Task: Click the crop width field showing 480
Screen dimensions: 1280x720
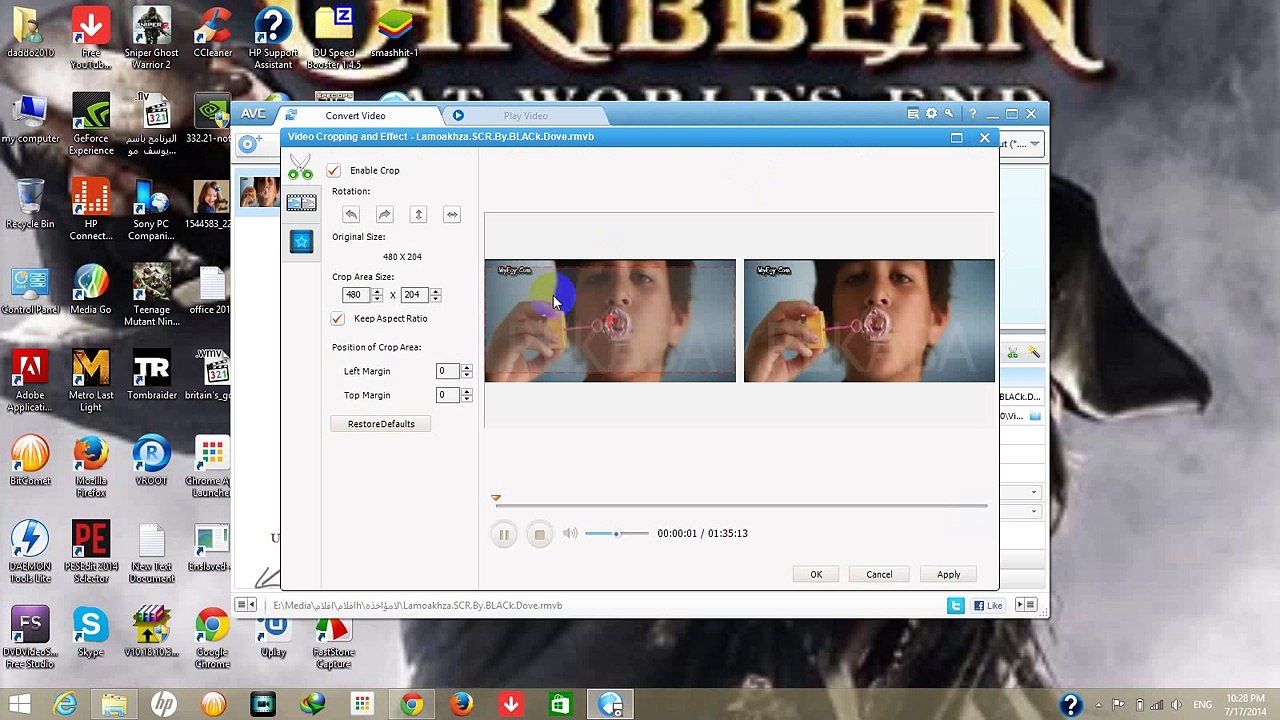Action: 355,295
